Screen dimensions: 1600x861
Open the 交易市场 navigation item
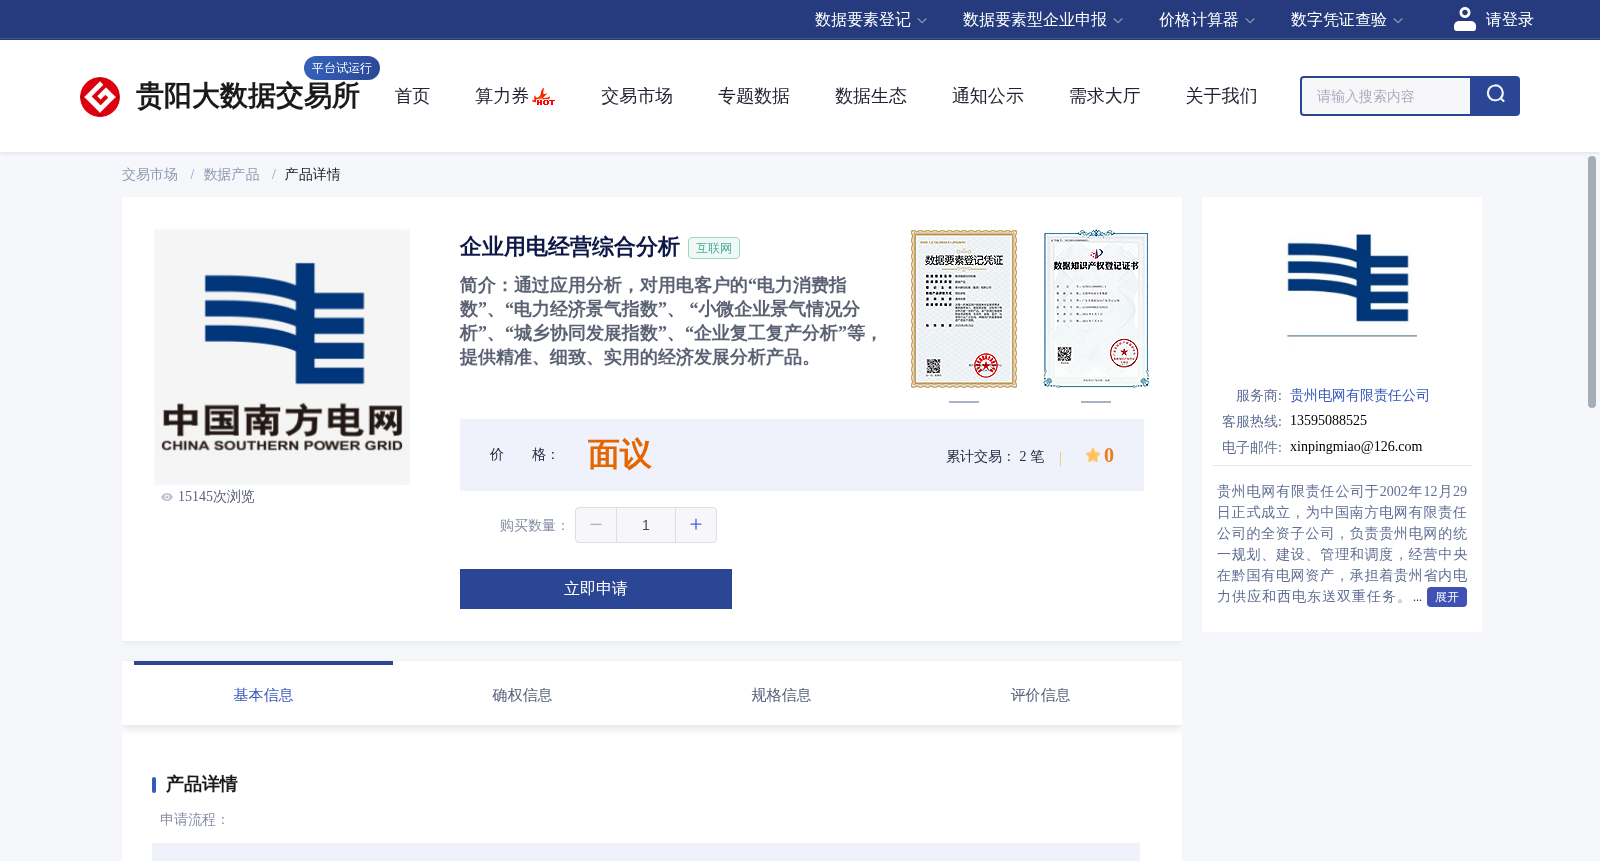[x=637, y=96]
